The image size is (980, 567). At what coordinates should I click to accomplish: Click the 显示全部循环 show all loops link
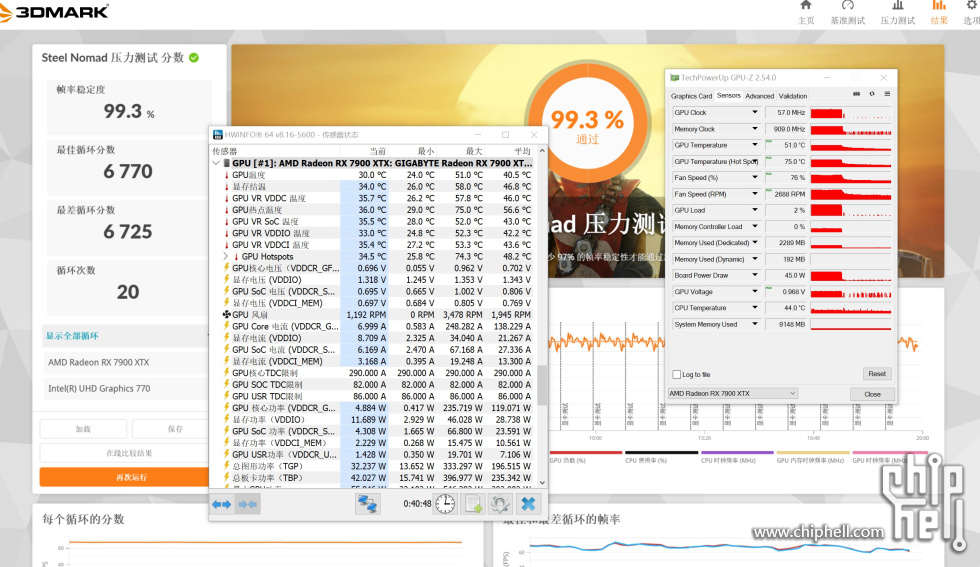click(x=72, y=336)
